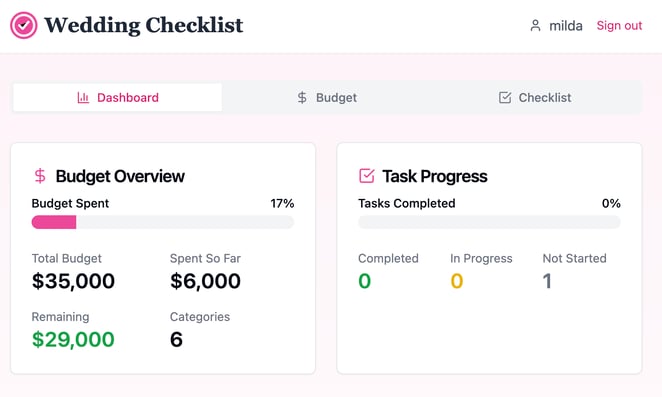
Task: Click the green $29,000 Remaining amount
Action: tap(73, 339)
